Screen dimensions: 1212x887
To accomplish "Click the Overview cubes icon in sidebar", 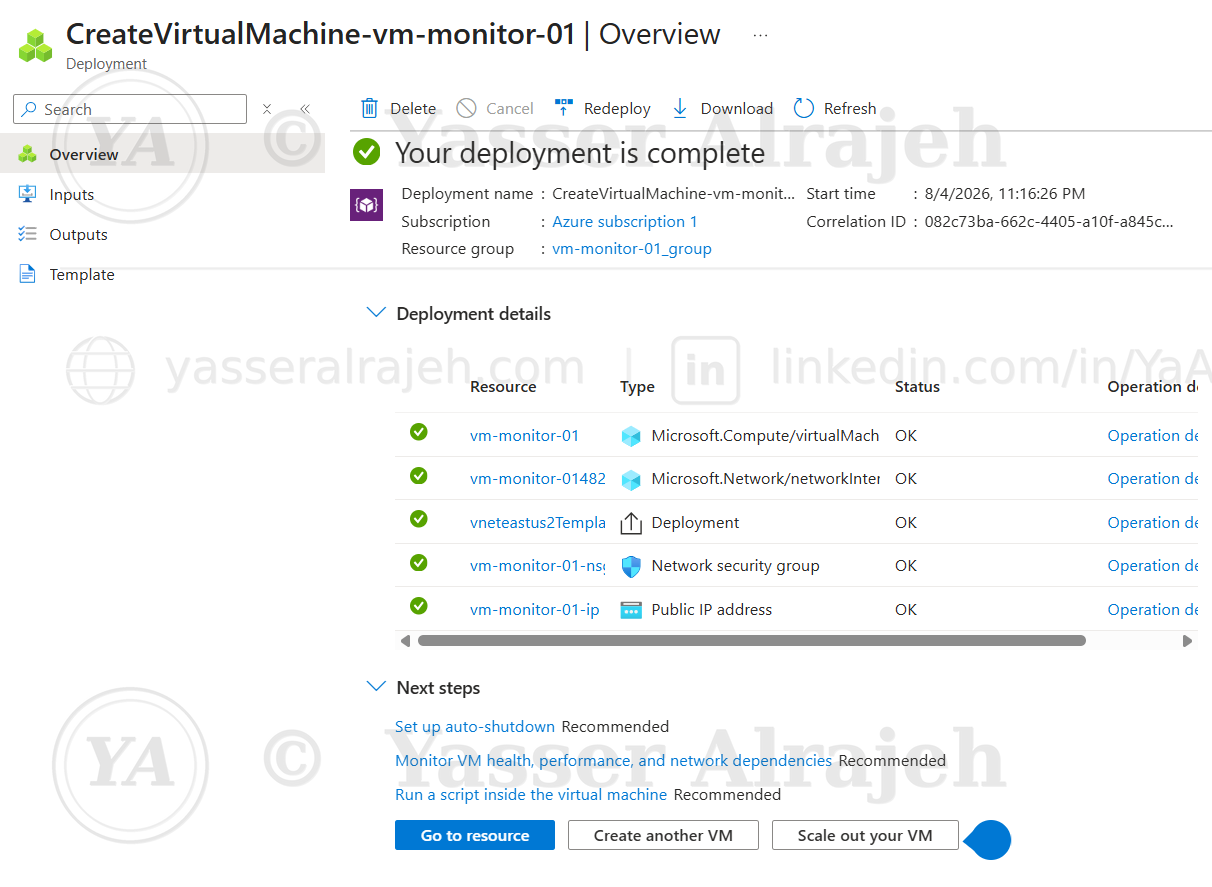I will point(28,154).
